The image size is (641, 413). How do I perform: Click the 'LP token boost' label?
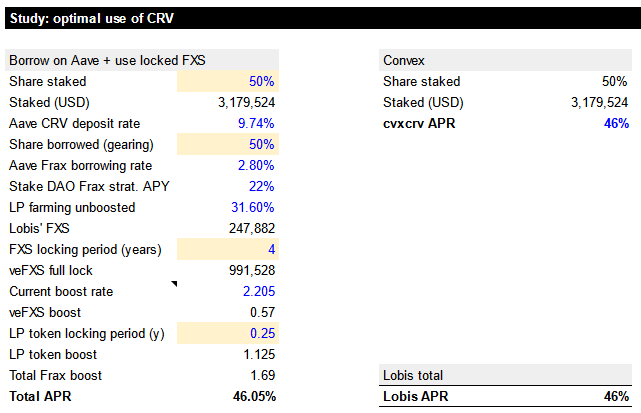point(53,355)
